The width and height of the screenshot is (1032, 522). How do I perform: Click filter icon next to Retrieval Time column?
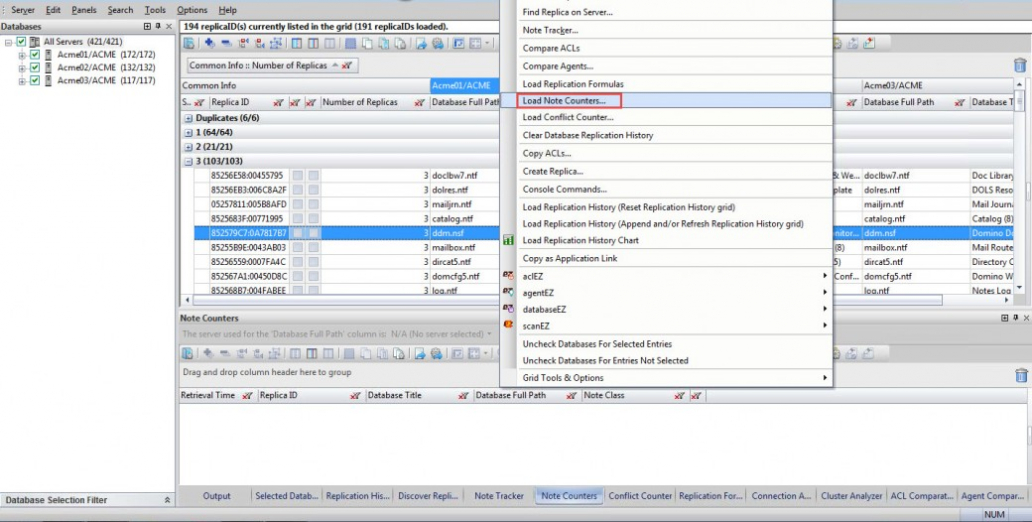(x=247, y=396)
